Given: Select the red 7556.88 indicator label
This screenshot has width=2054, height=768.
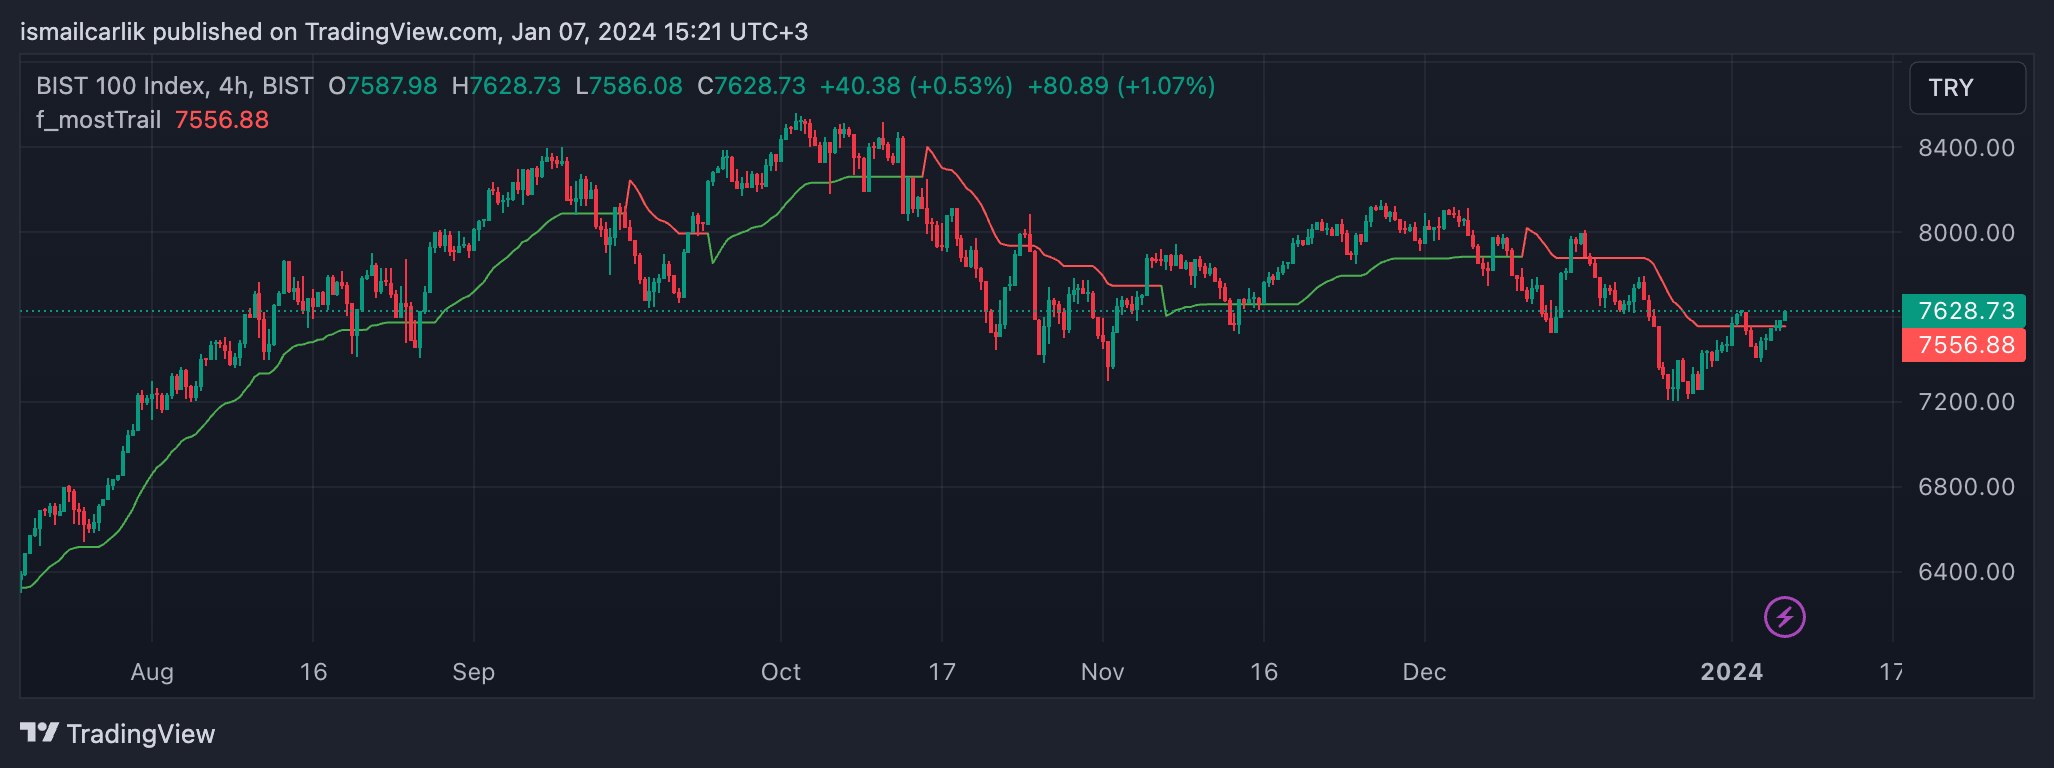Looking at the screenshot, I should pos(1963,345).
